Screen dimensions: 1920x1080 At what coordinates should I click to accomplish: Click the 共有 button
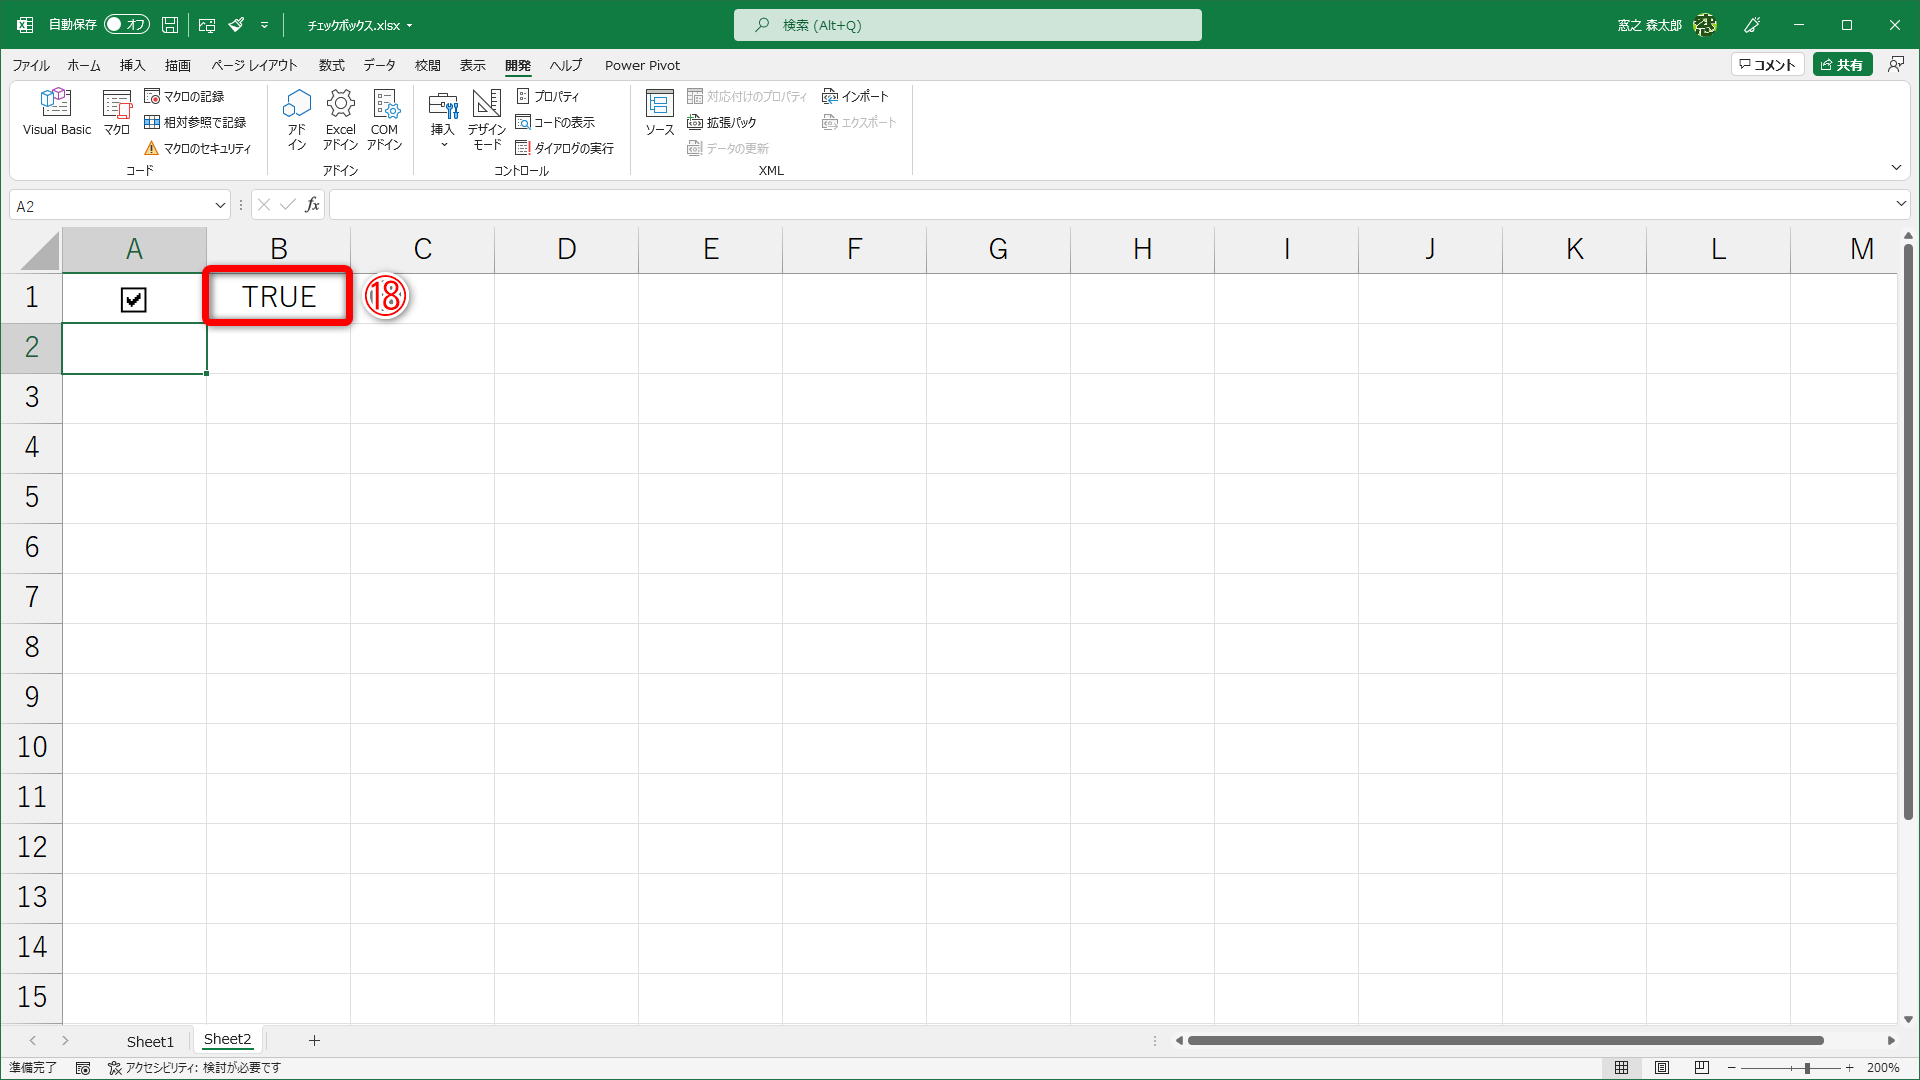point(1844,64)
